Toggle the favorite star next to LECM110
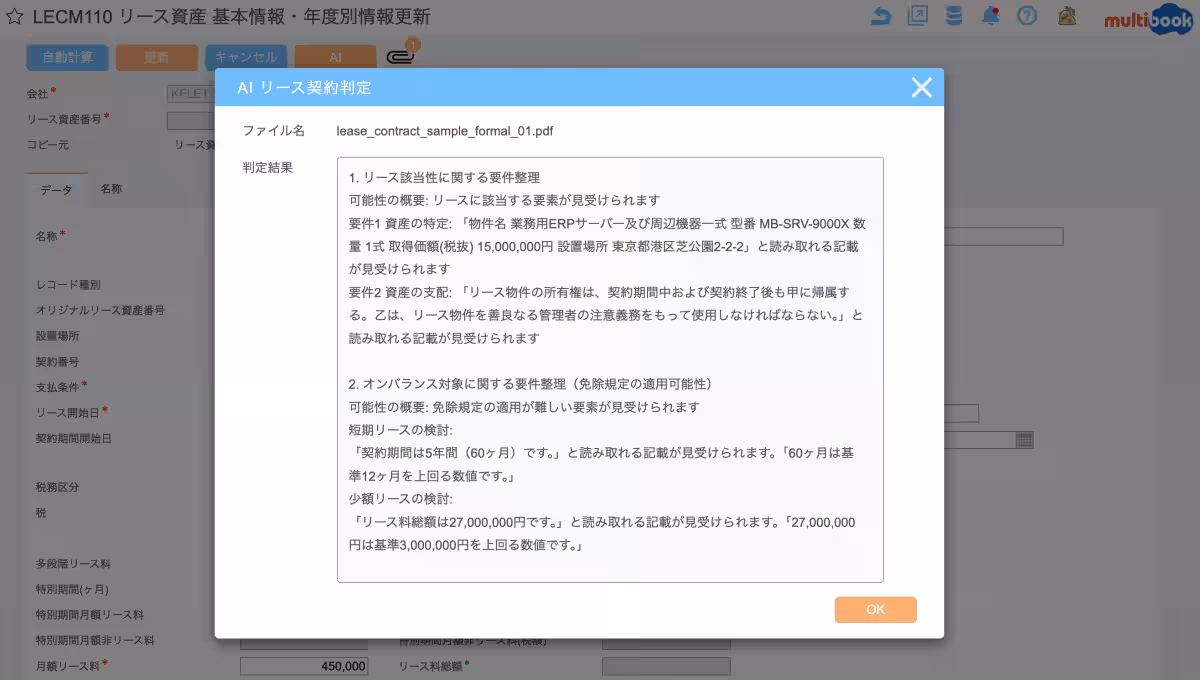Screen dimensions: 1200x680 click(x=14, y=15)
